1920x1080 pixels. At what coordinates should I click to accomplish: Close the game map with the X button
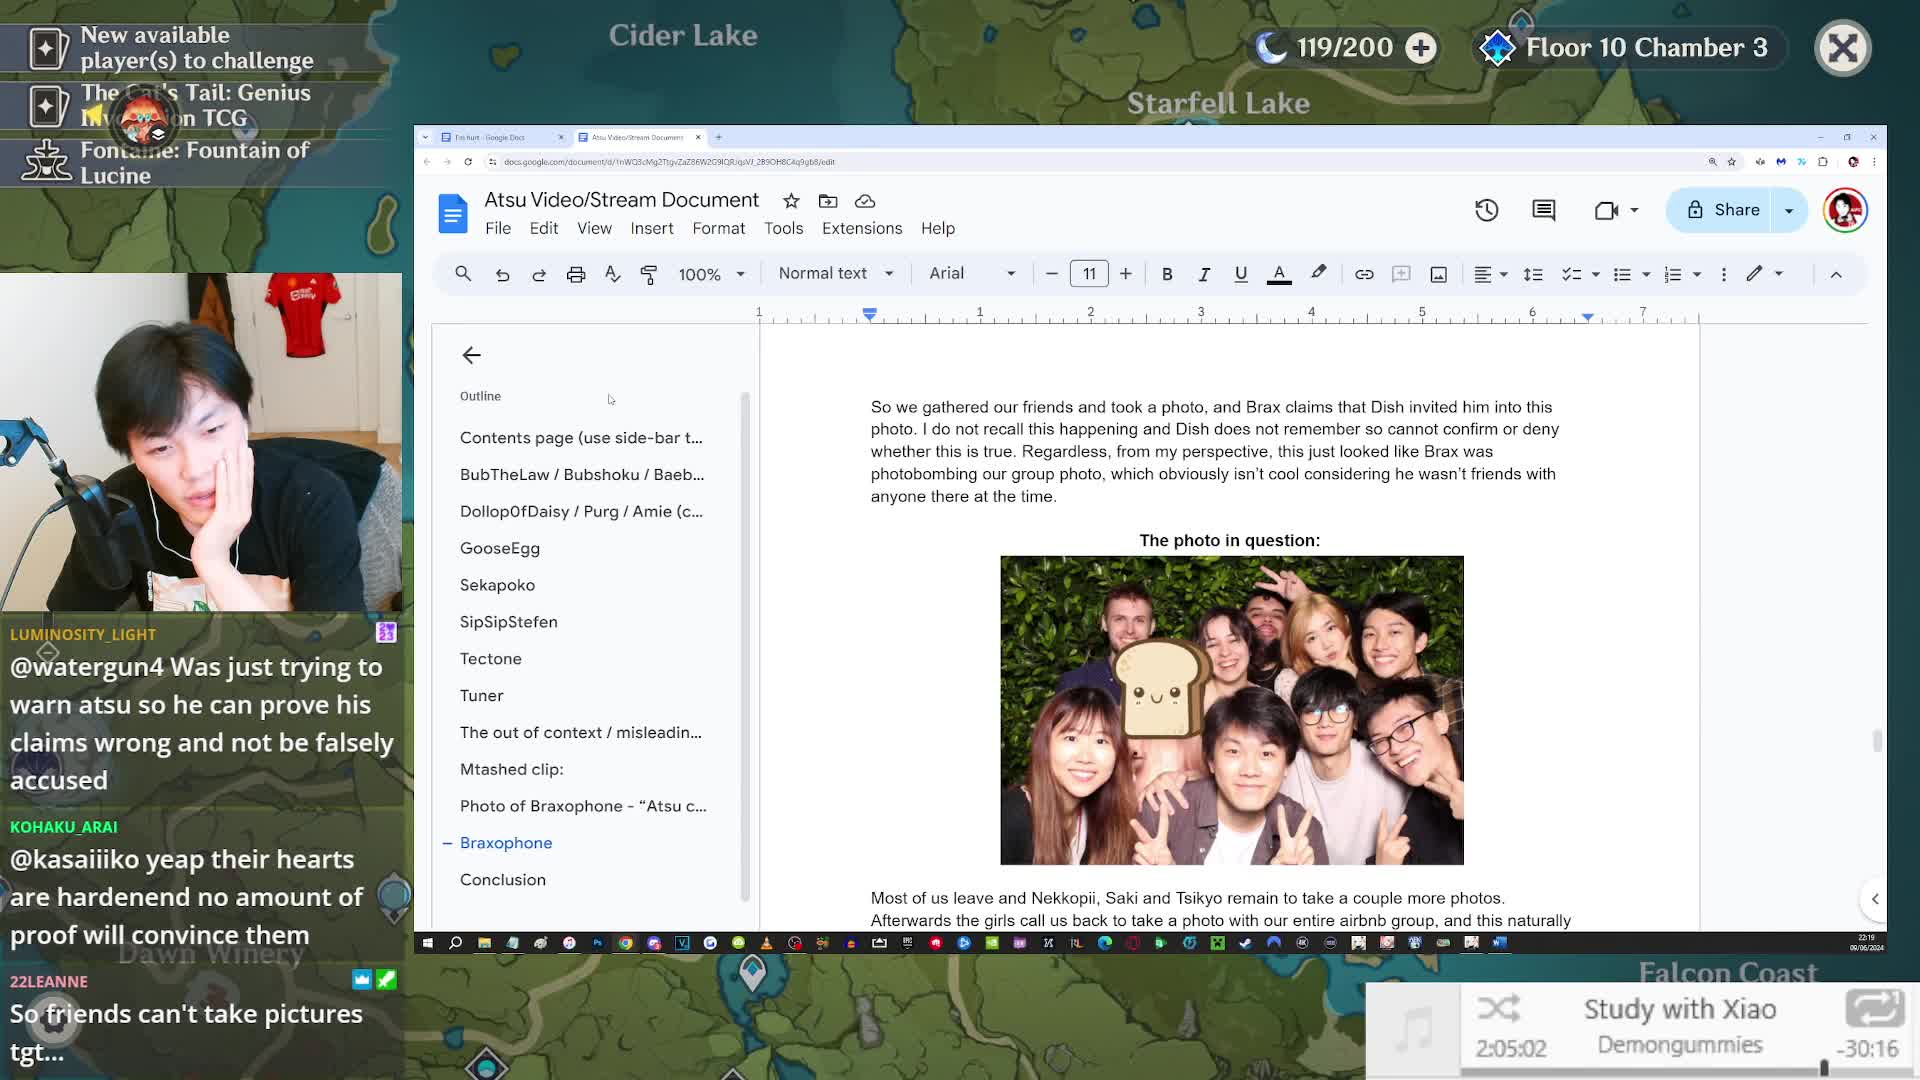1843,48
